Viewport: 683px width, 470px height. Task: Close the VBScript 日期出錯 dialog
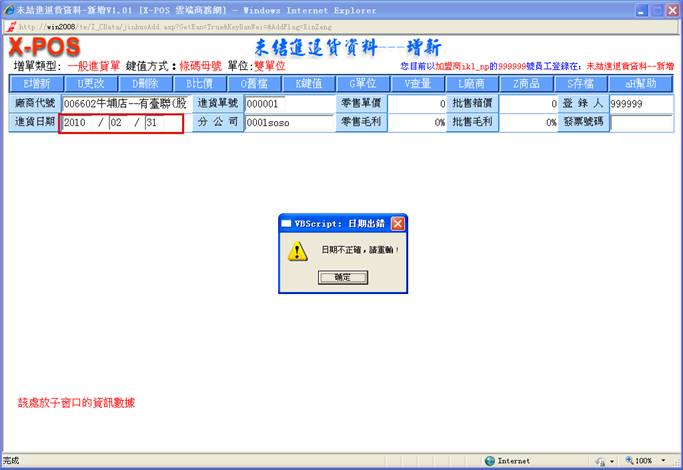click(x=398, y=223)
